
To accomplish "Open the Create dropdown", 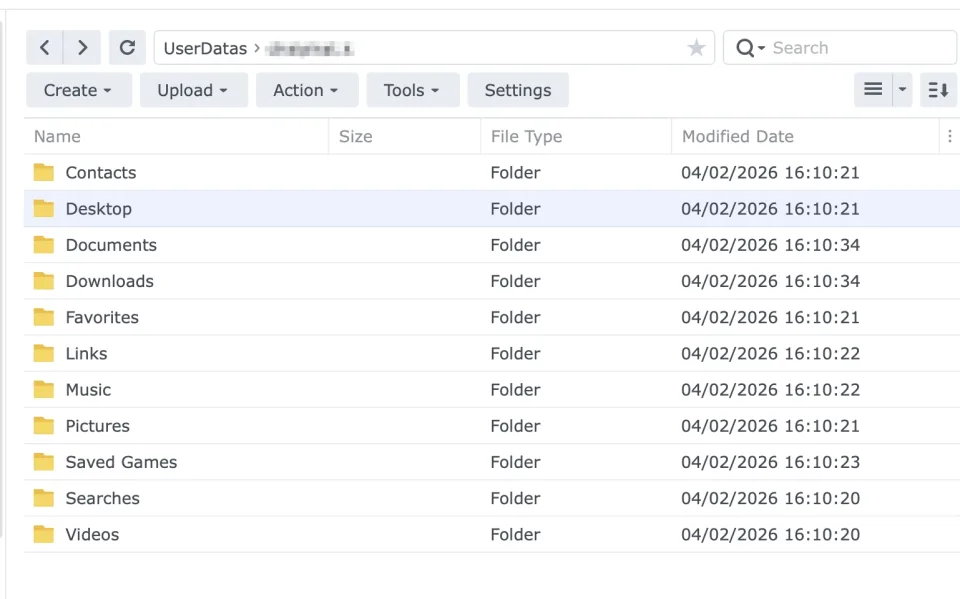I will [79, 90].
